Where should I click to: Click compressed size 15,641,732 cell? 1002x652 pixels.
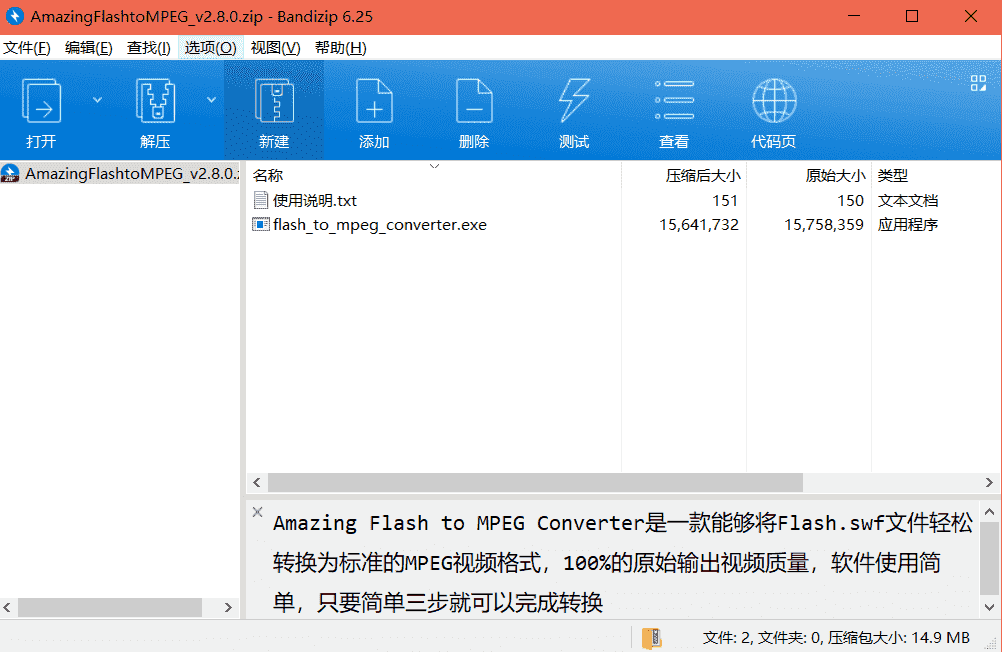699,225
